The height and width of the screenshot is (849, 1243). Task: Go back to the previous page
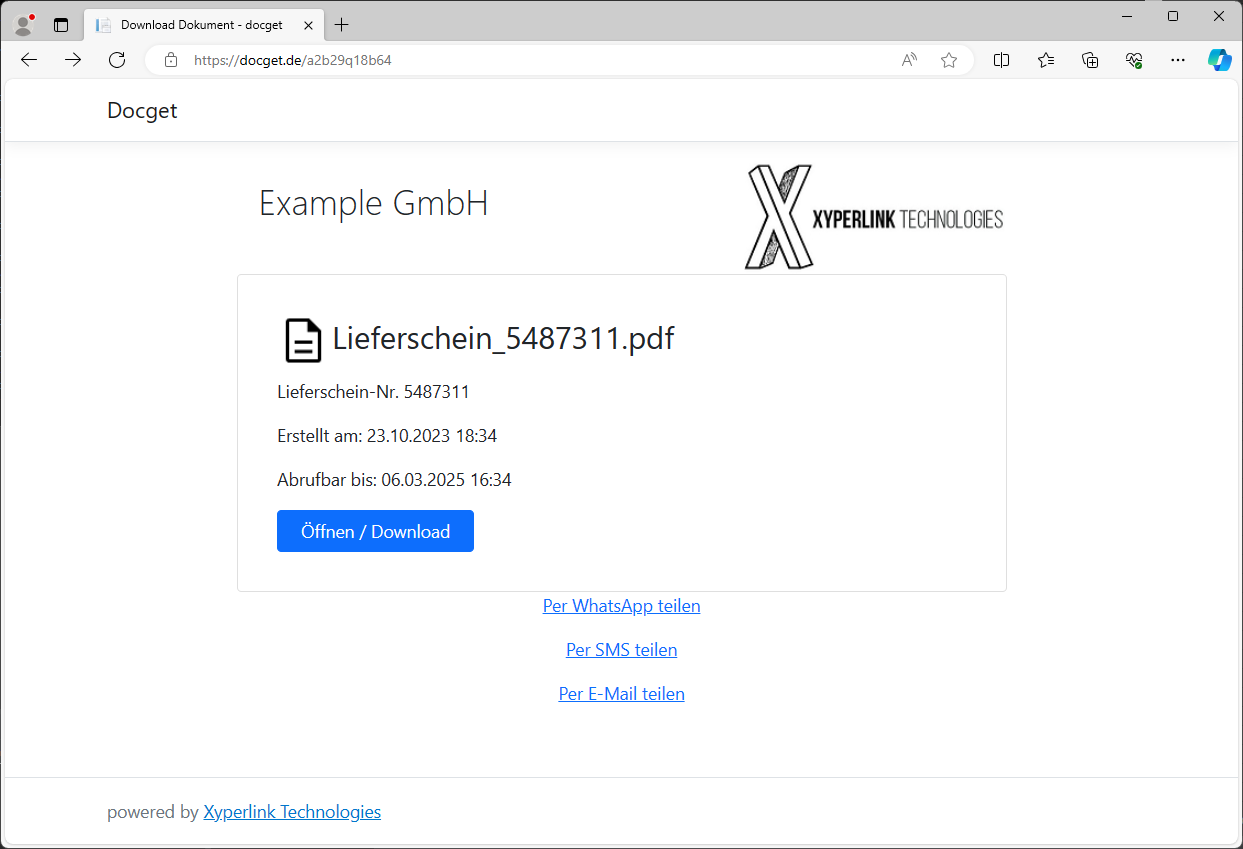29,60
